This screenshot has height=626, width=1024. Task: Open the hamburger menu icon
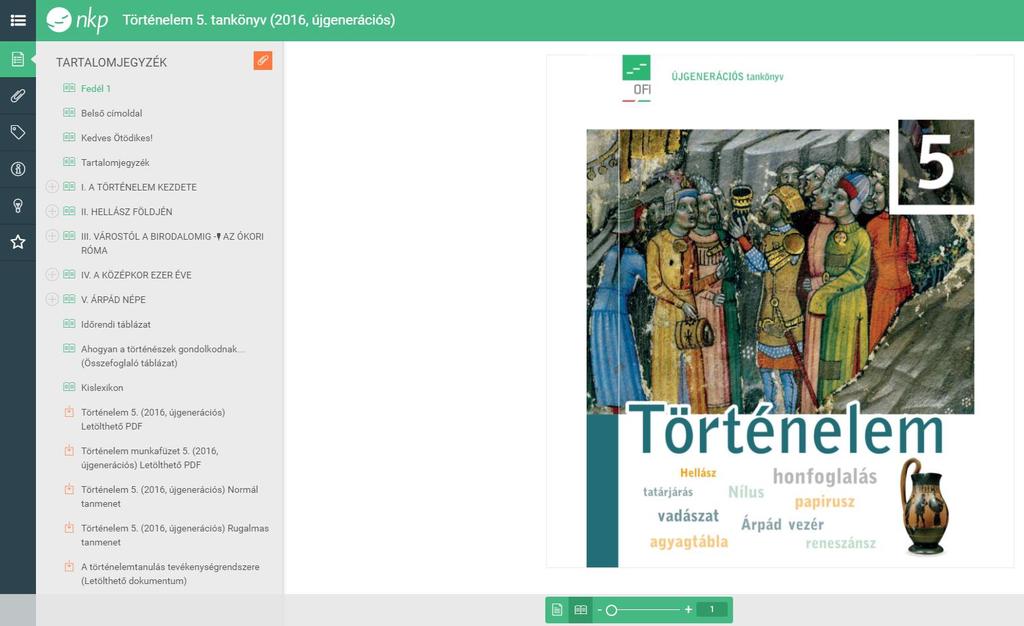pos(18,20)
